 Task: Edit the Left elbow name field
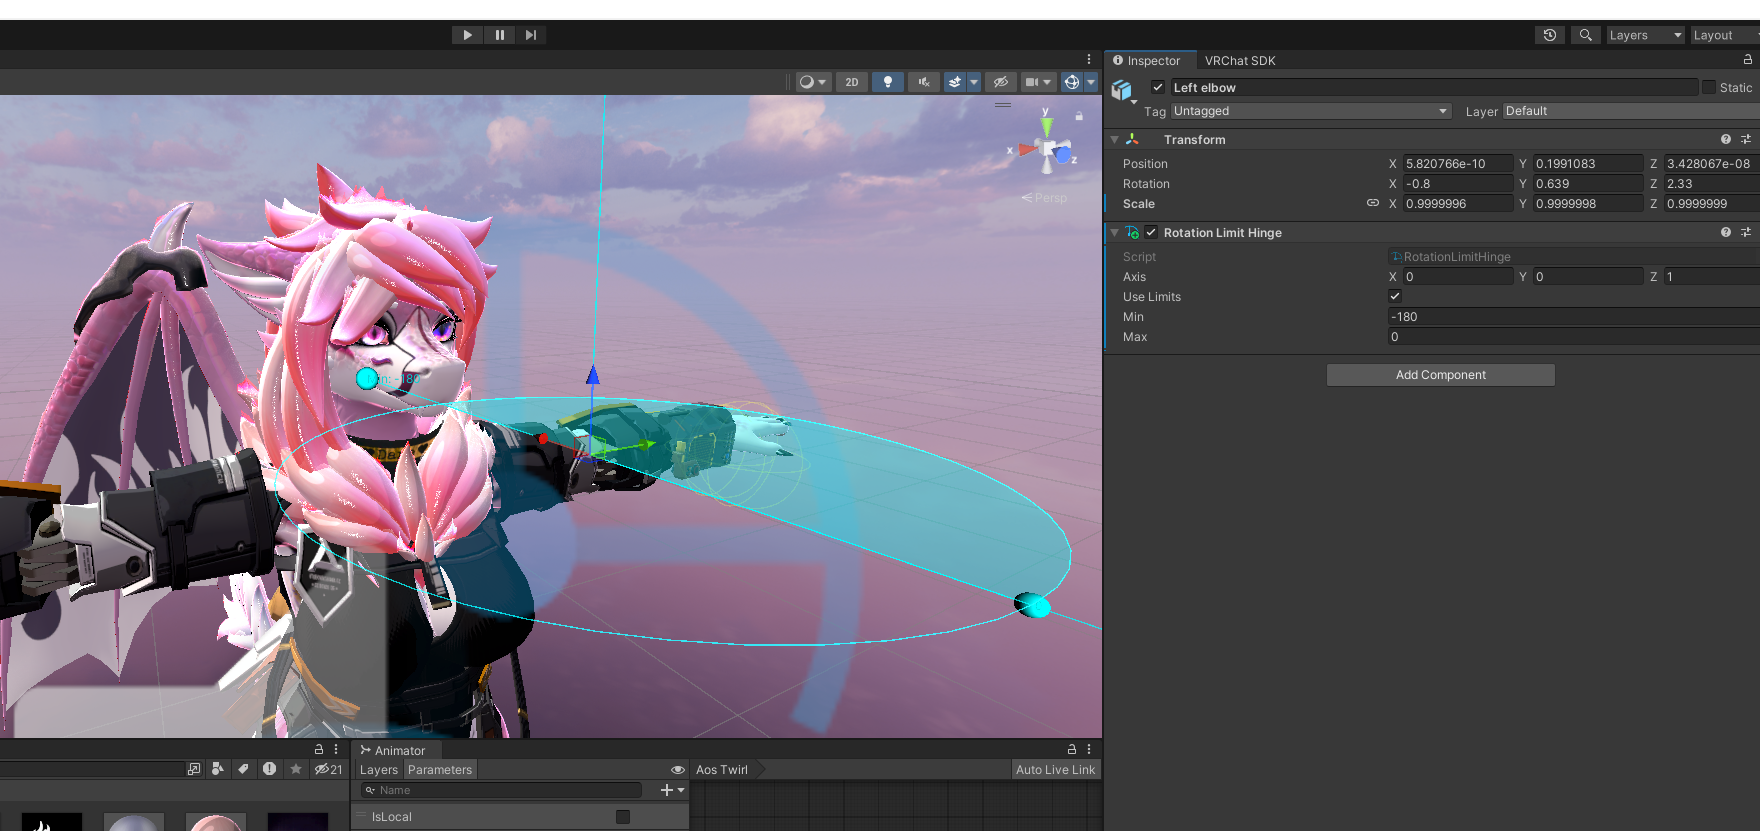click(x=1434, y=88)
